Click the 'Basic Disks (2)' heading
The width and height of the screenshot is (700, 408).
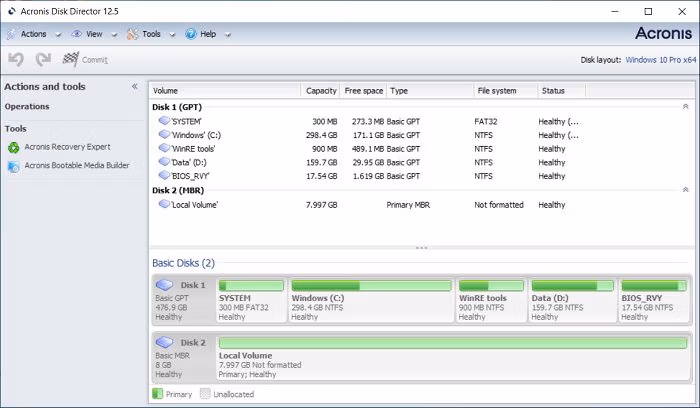(183, 263)
